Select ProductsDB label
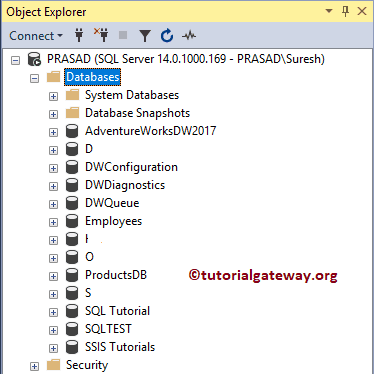This screenshot has height=374, width=374. pyautogui.click(x=116, y=275)
